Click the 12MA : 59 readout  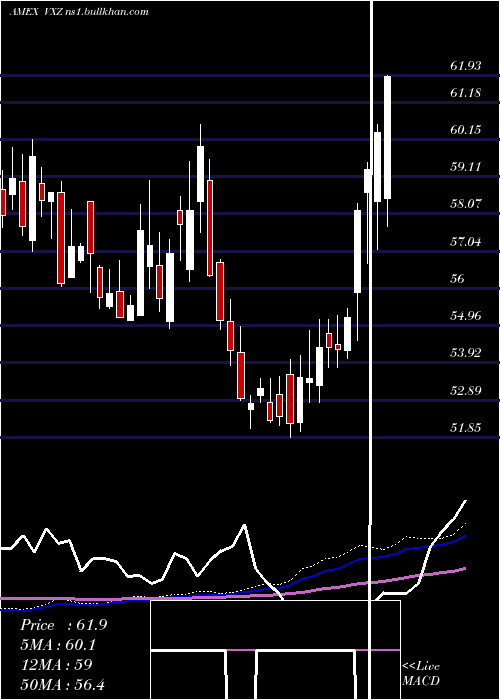click(x=56, y=665)
